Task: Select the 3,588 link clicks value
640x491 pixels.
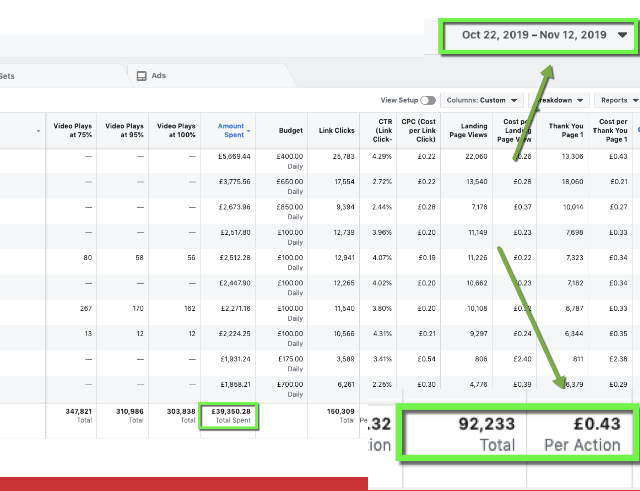Action: (346, 359)
